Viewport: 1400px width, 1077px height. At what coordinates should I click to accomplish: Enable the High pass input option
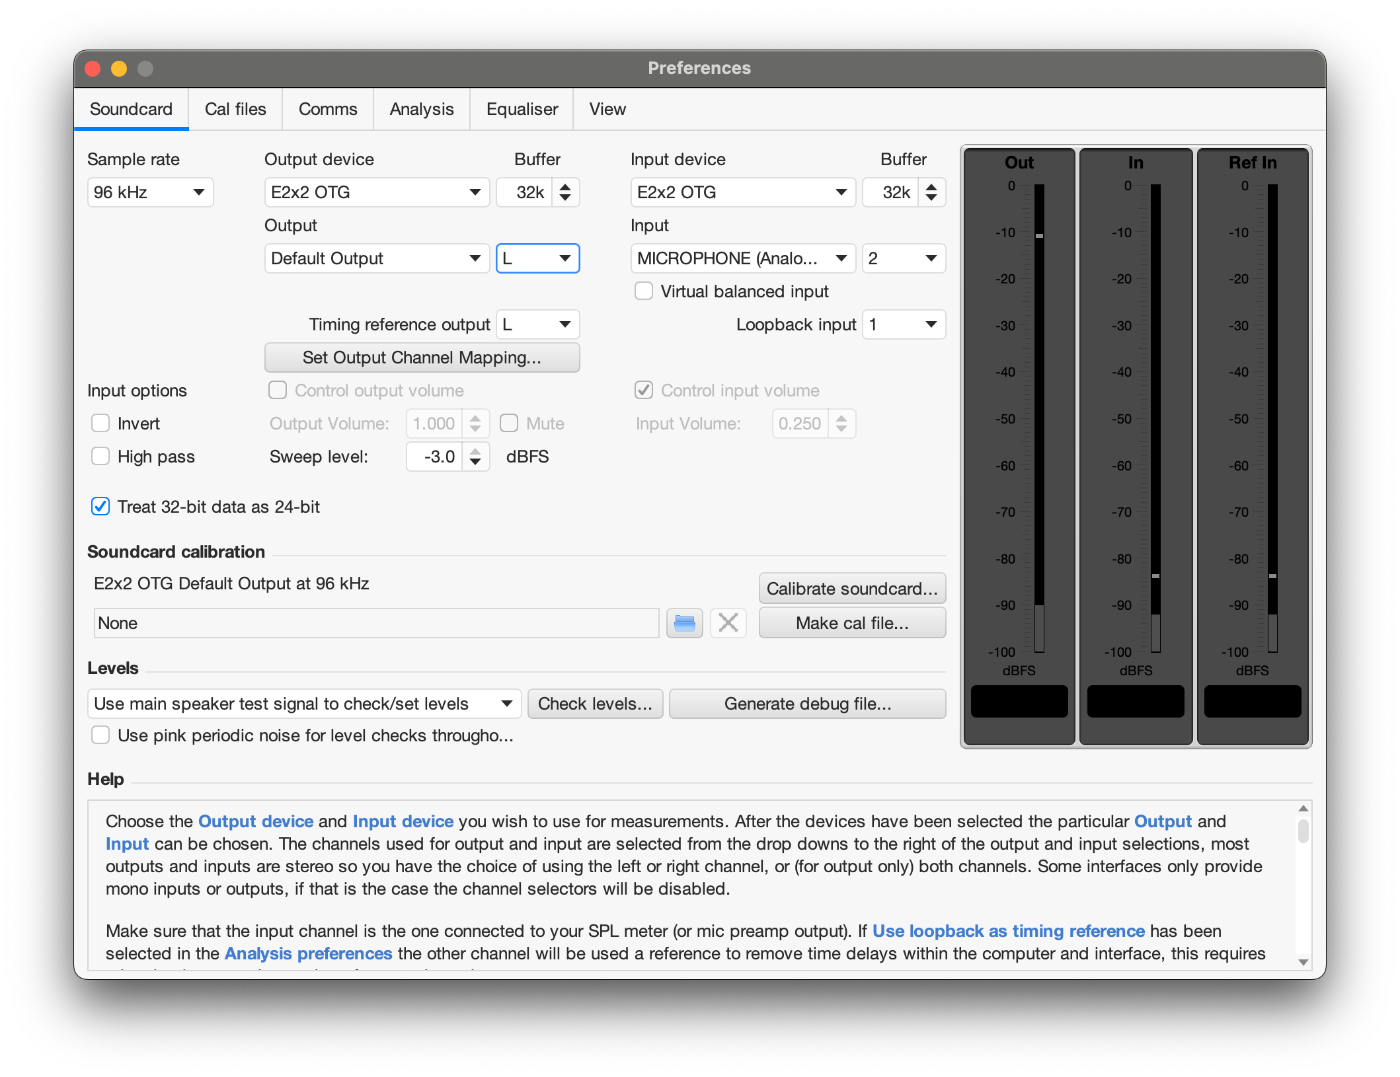point(100,456)
